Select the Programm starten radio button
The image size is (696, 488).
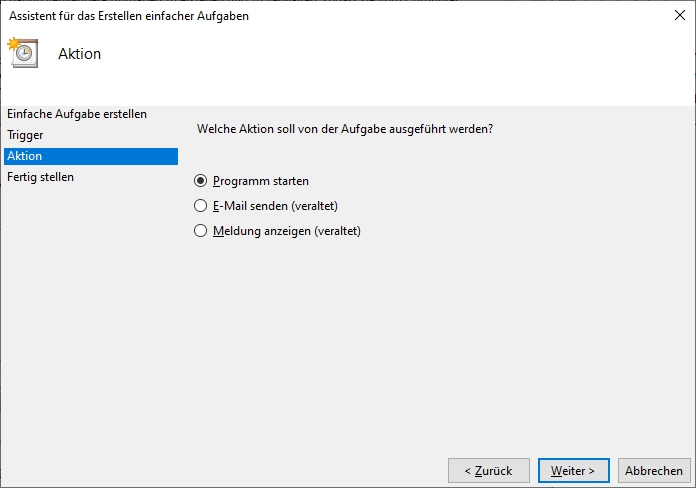point(201,181)
